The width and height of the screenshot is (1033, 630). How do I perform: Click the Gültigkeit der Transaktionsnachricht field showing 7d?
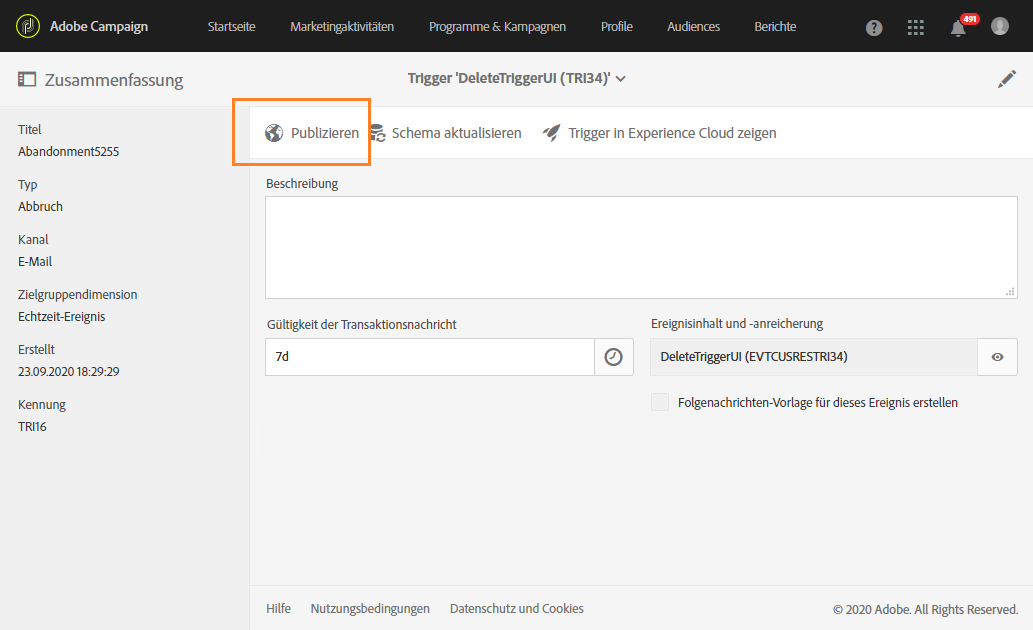click(x=430, y=357)
